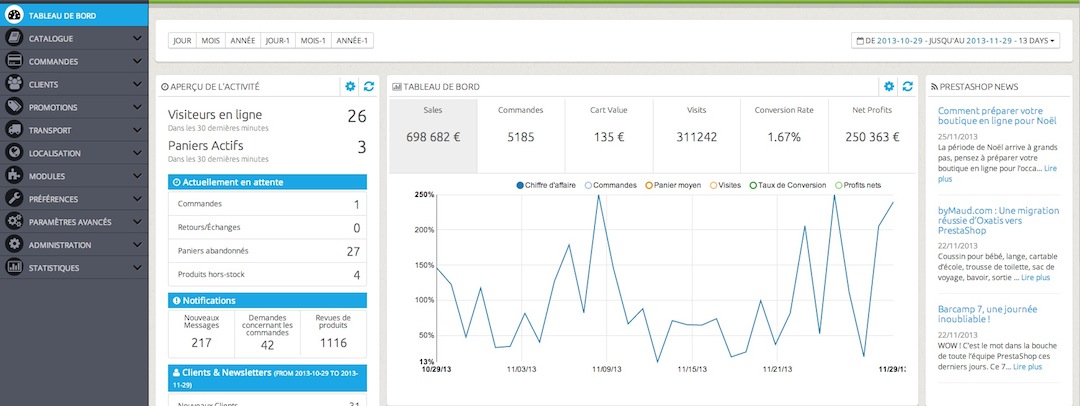The image size is (1080, 406).
Task: Select the Commandes metric tab showing 5185
Action: point(521,136)
